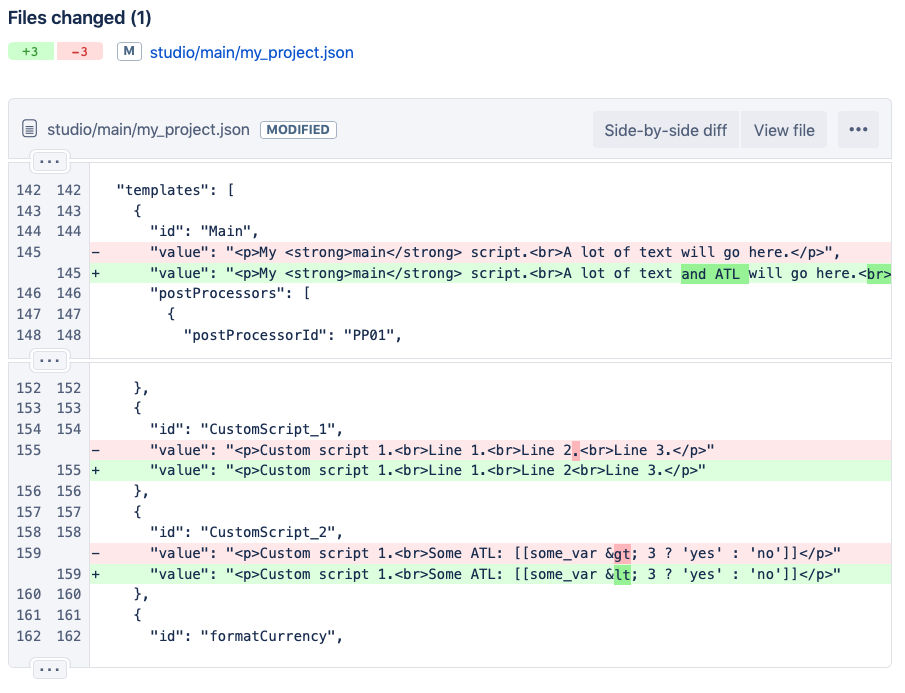905x693 pixels.
Task: Click the document icon in diff header
Action: (x=30, y=130)
